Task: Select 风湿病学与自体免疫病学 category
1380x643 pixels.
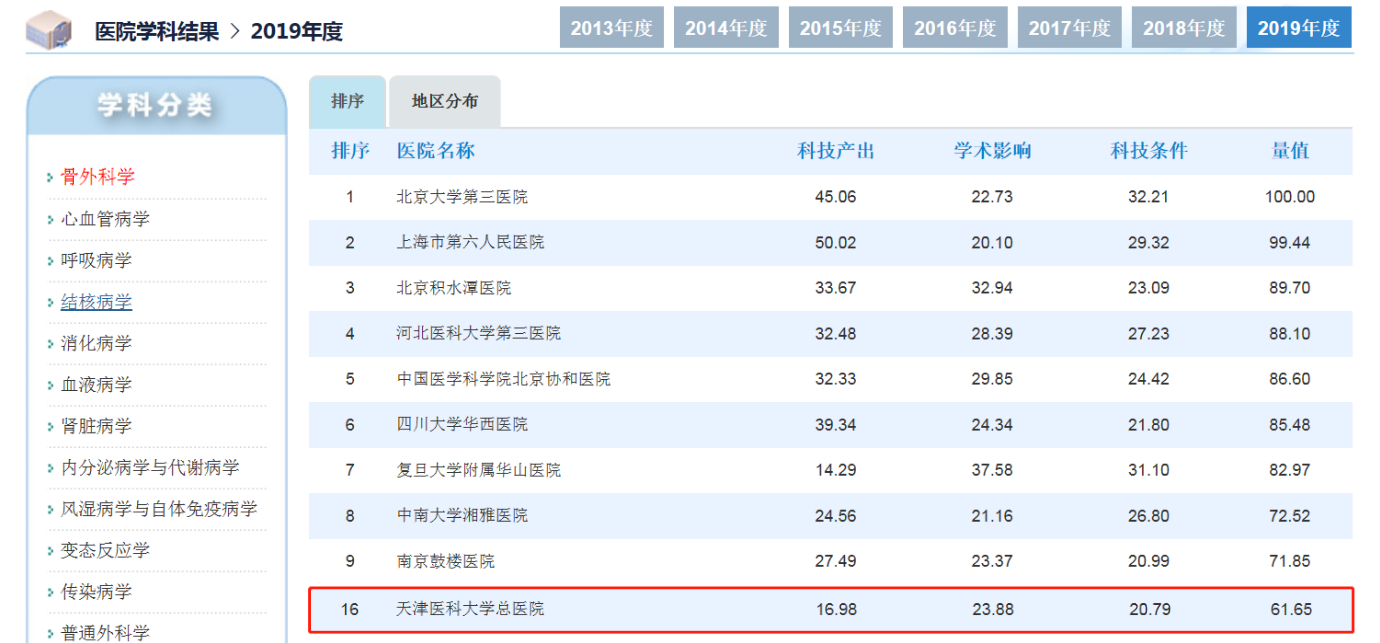Action: click(x=159, y=509)
